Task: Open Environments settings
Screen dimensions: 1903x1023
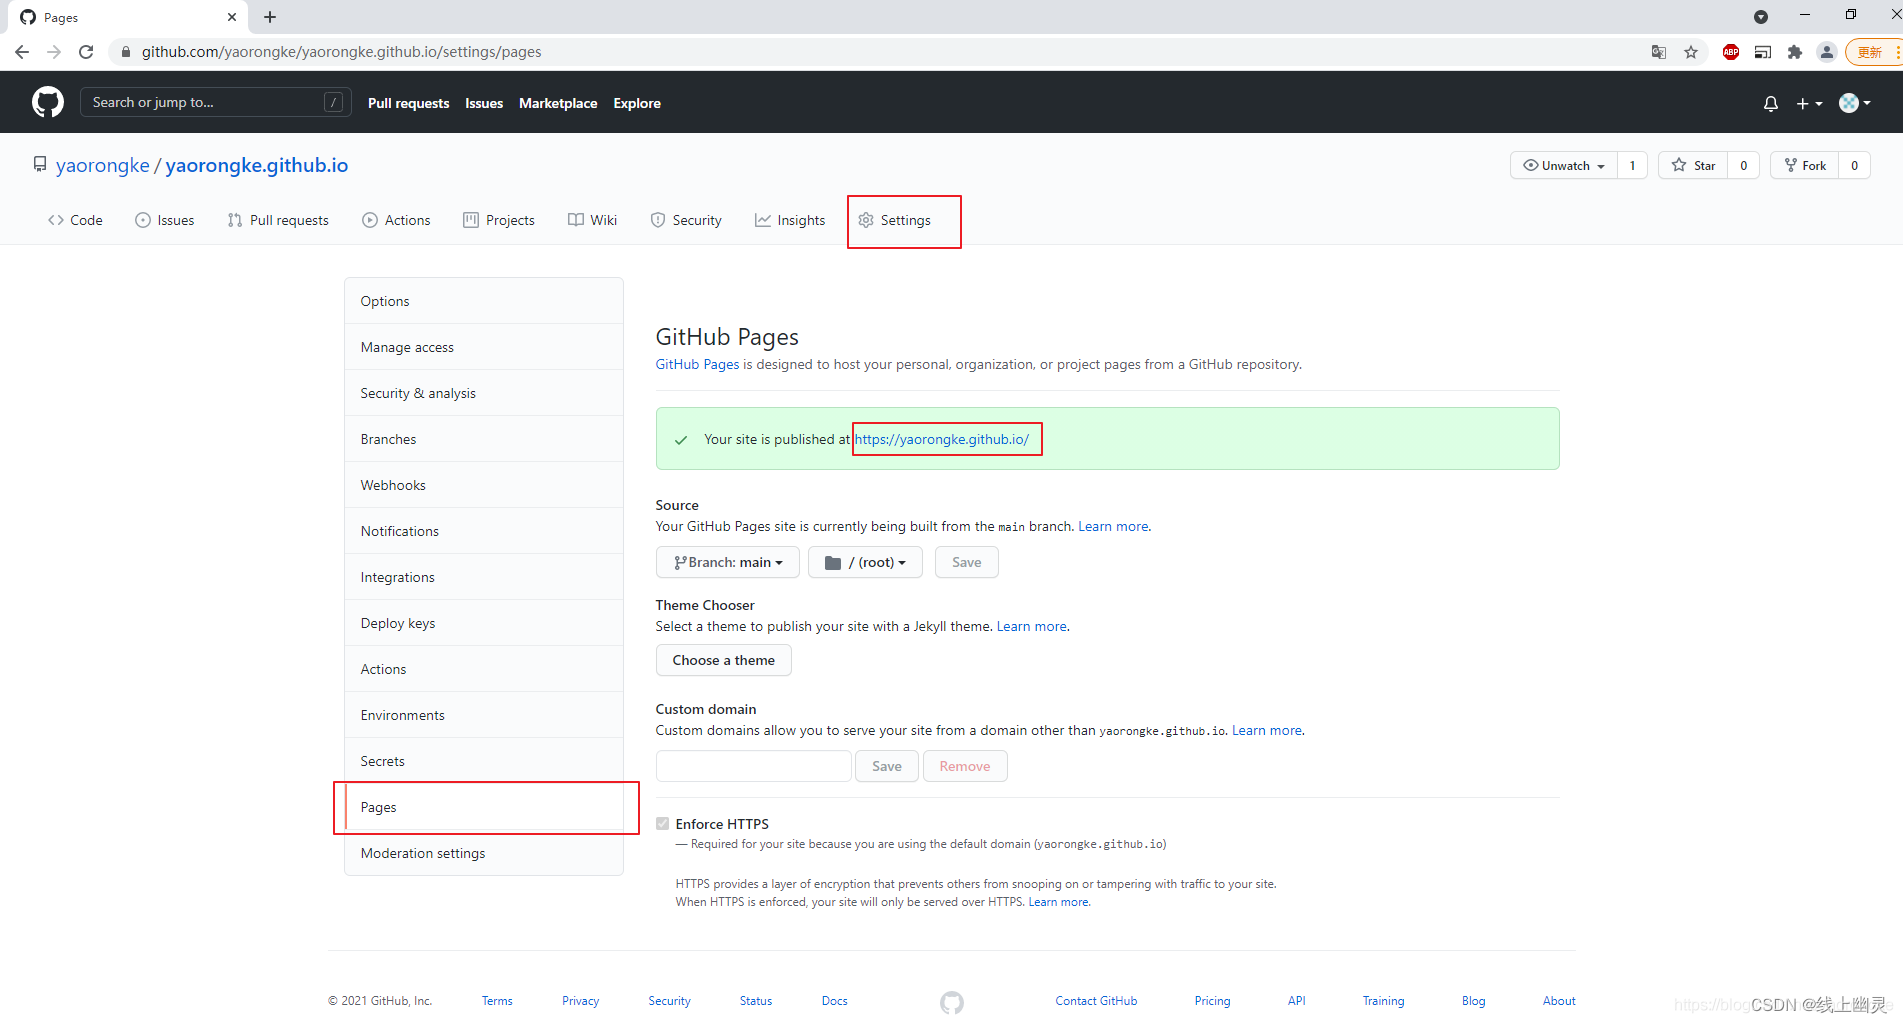Action: point(484,715)
